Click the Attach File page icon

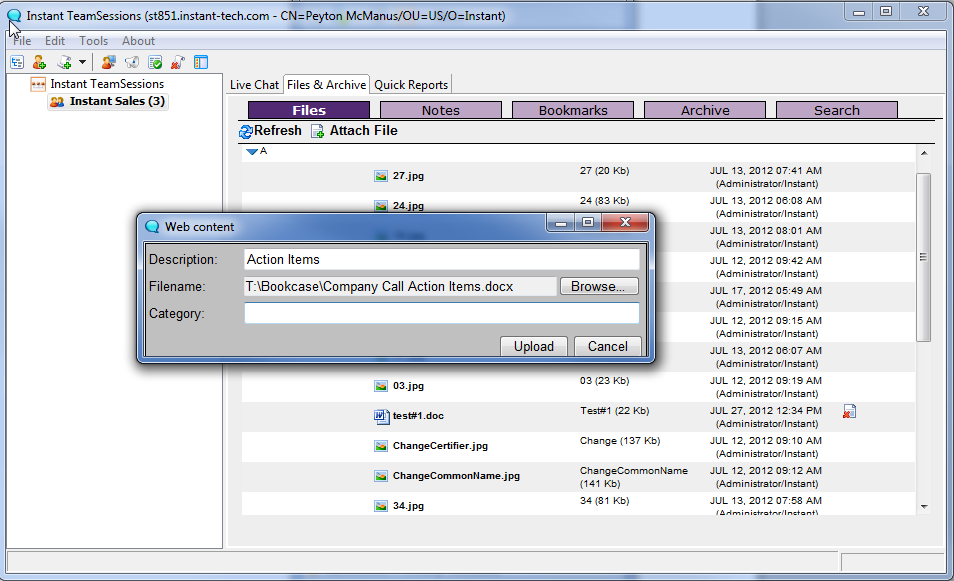(x=318, y=131)
